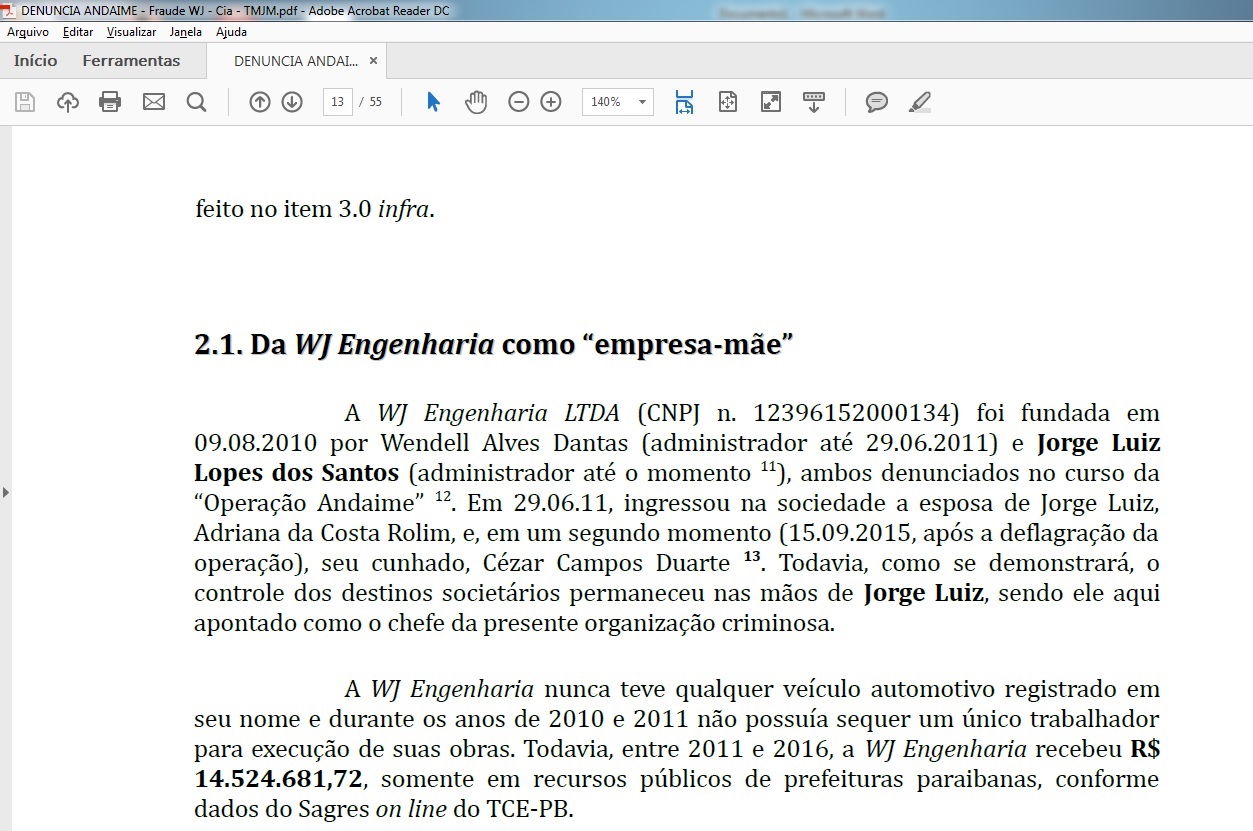Open the Arquivo menu

tap(28, 32)
